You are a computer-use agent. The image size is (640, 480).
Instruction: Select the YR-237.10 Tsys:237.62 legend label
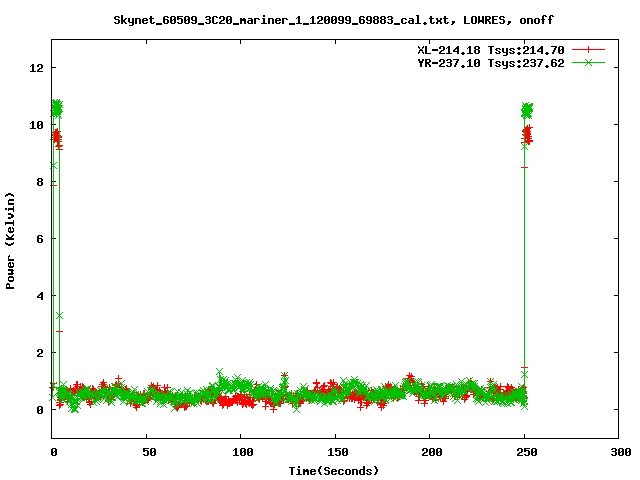[x=491, y=63]
